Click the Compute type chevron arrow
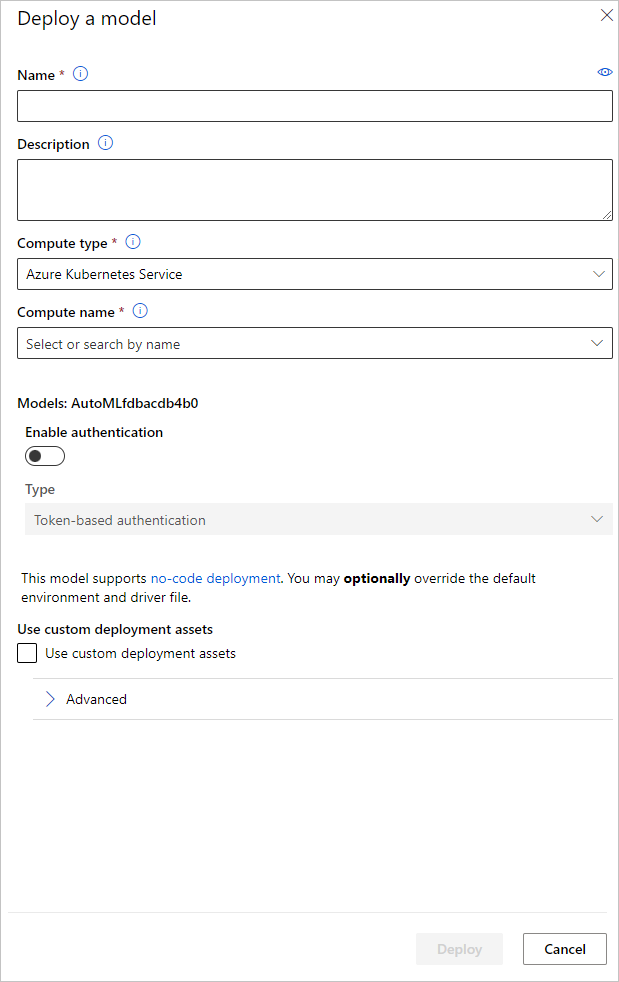The width and height of the screenshot is (619, 982). tap(599, 274)
